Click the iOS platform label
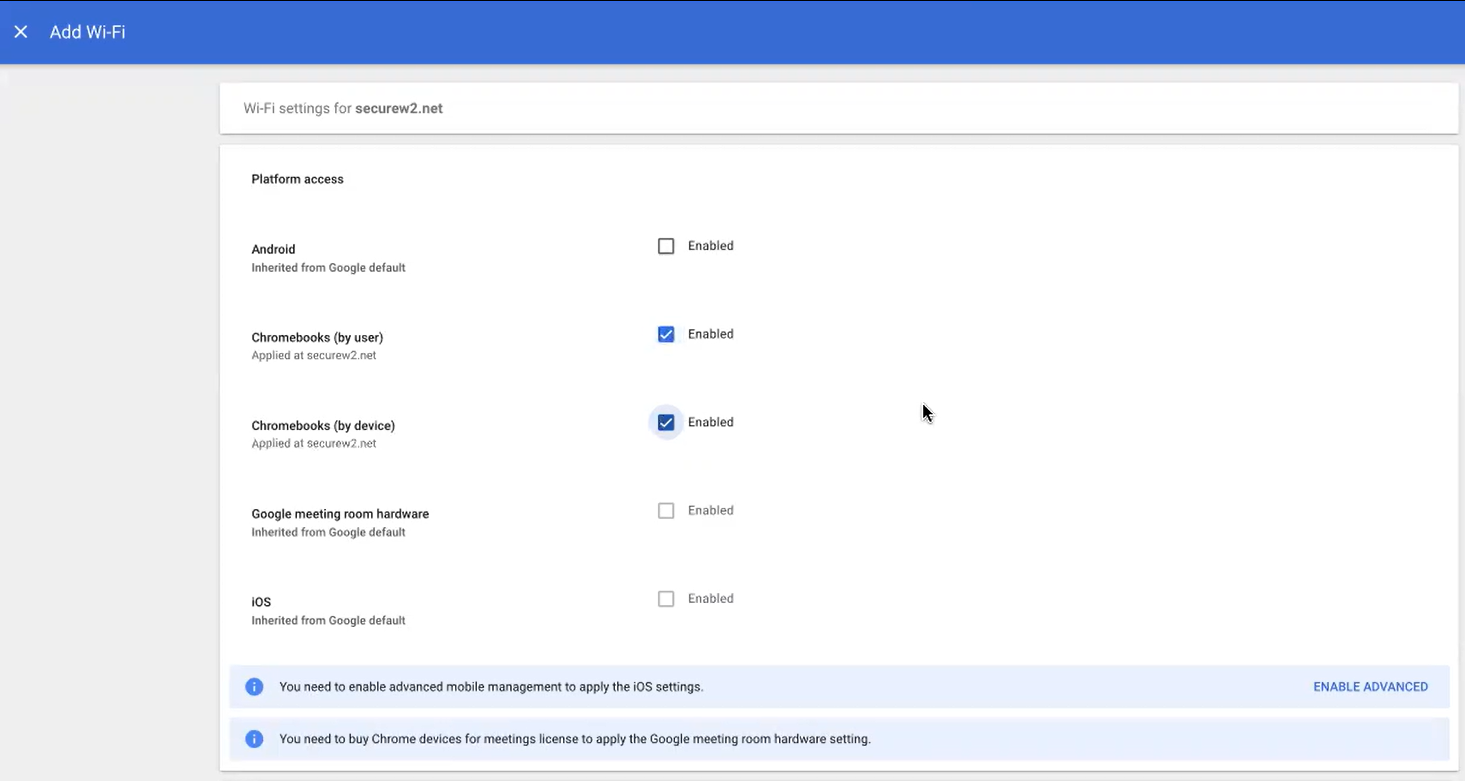 [261, 602]
